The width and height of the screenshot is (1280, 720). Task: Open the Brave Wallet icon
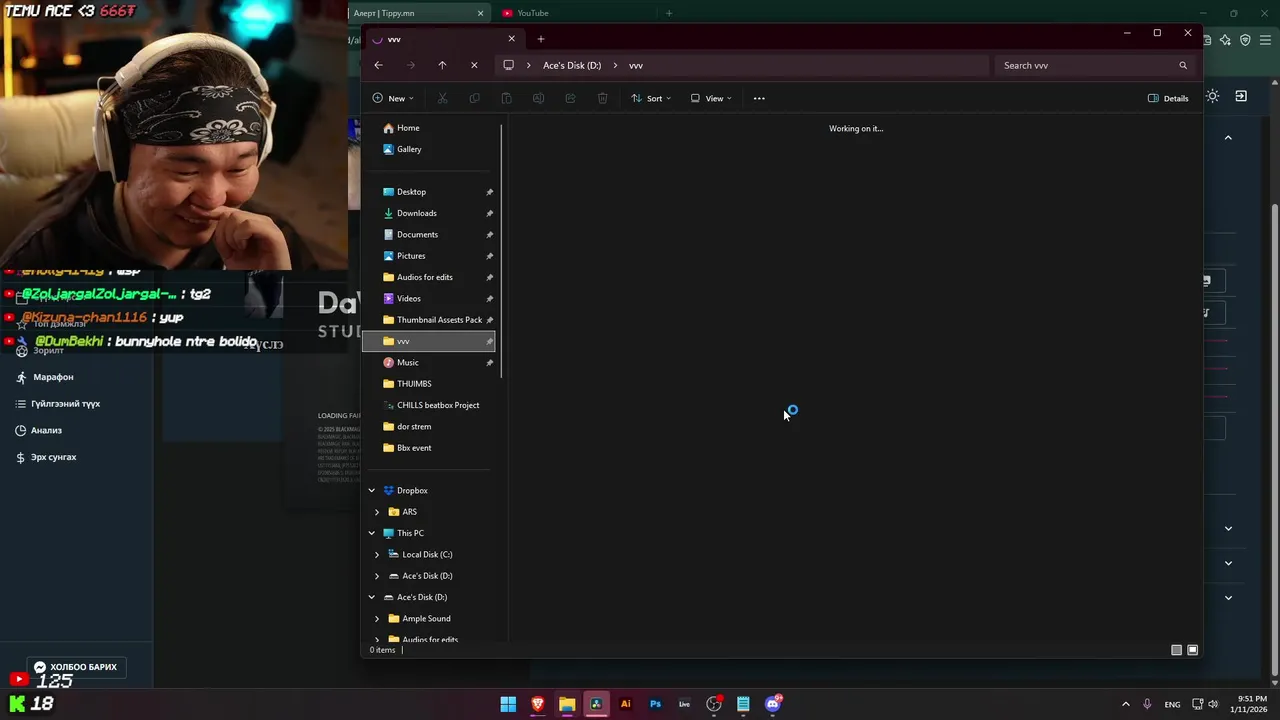pos(1207,40)
